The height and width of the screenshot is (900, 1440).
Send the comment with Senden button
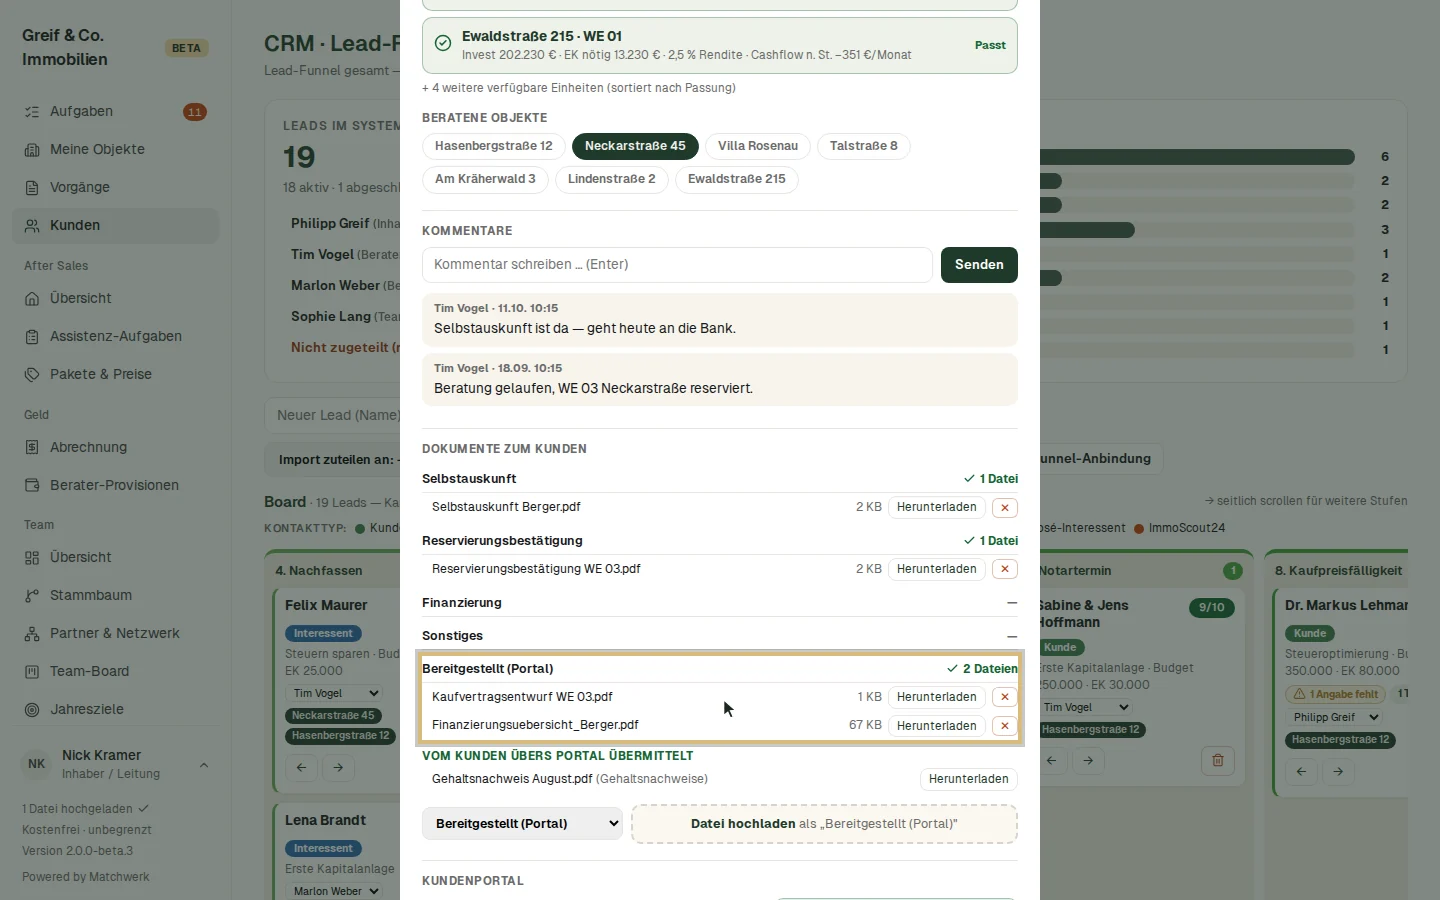point(979,265)
